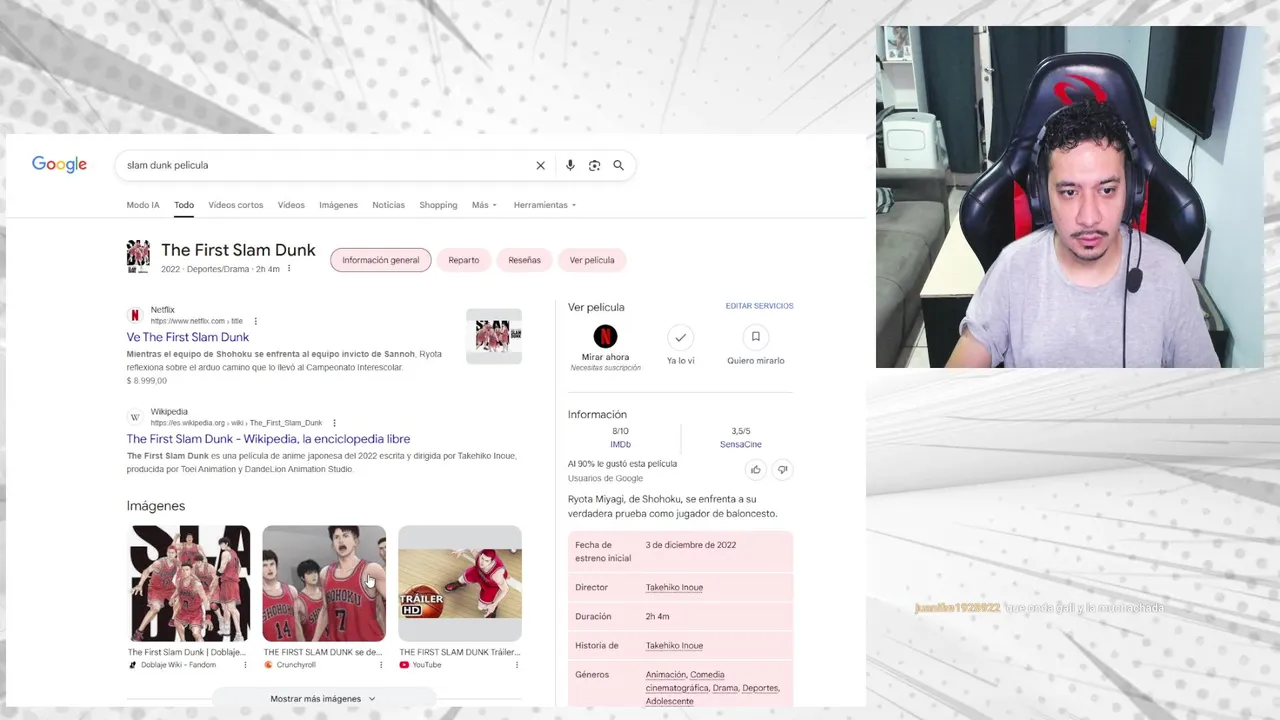Open The First Slam Dunk Wikipedia link

[x=268, y=439]
